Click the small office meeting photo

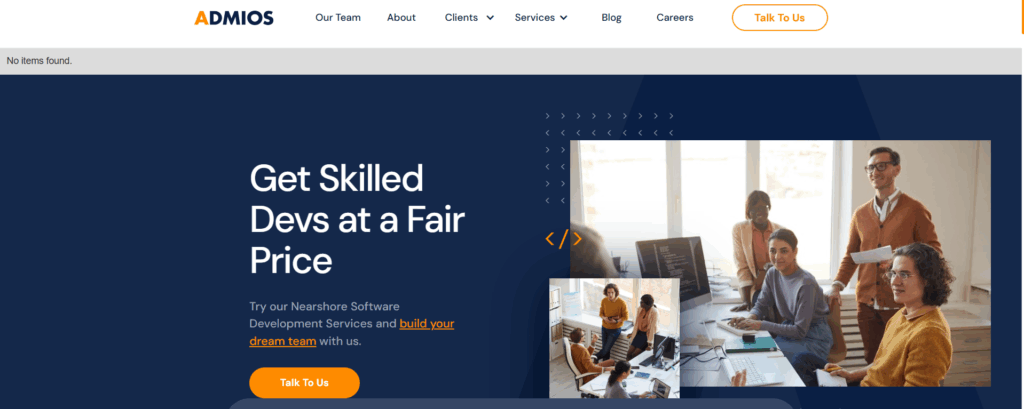[614, 338]
